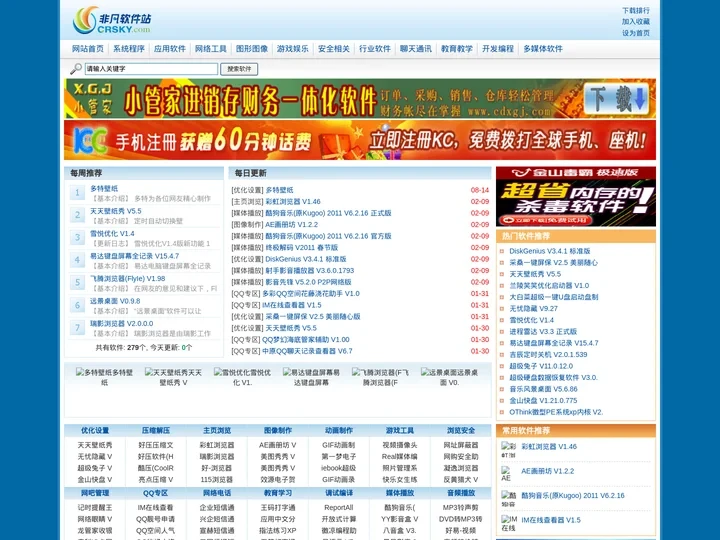Viewport: 720px width, 540px height.
Task: Click the 搜索软件 search button
Action: (x=239, y=69)
